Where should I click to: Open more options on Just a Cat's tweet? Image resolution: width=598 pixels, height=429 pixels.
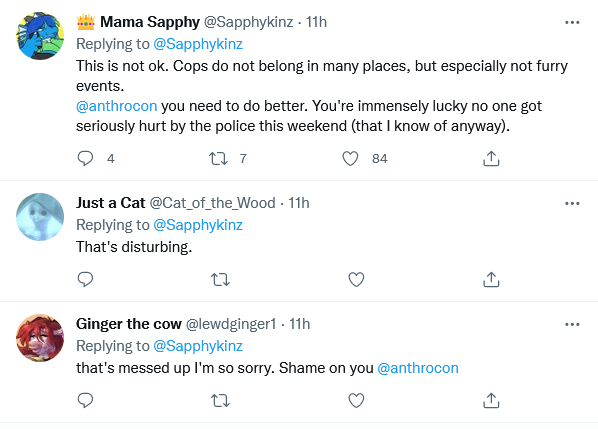pos(572,203)
